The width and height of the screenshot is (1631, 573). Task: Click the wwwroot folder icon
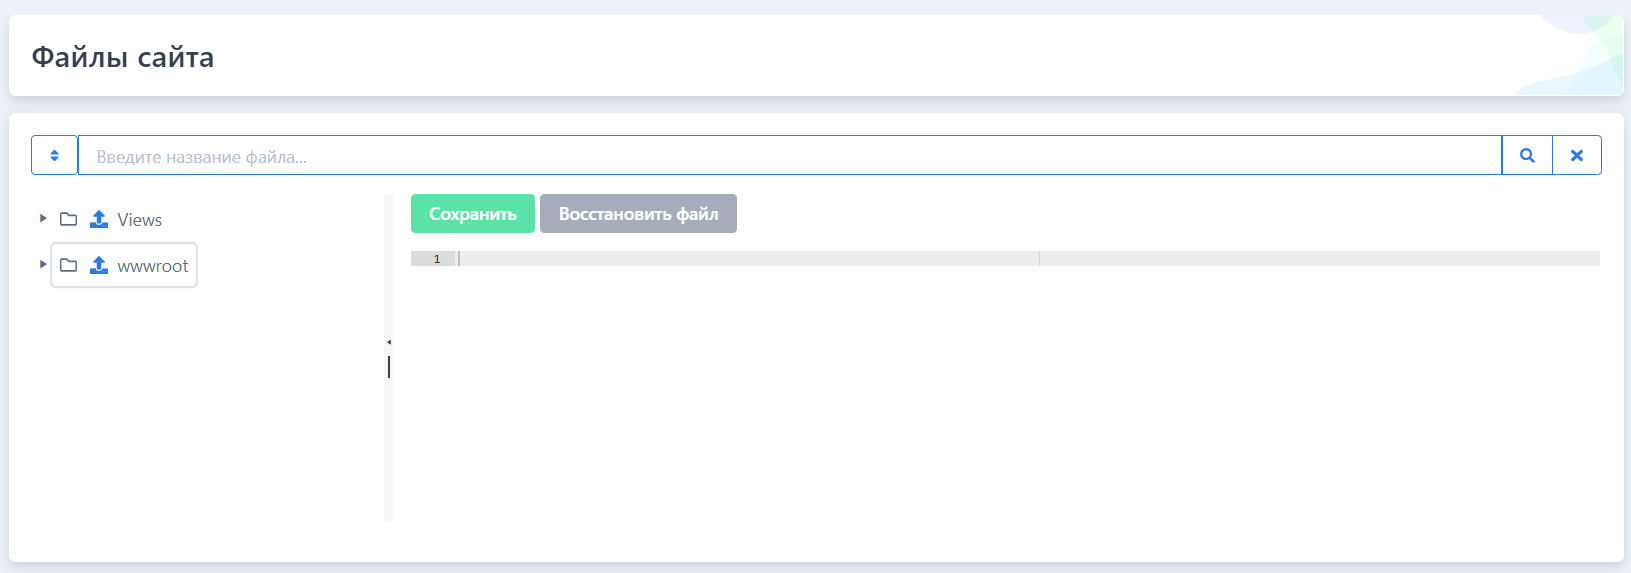69,265
